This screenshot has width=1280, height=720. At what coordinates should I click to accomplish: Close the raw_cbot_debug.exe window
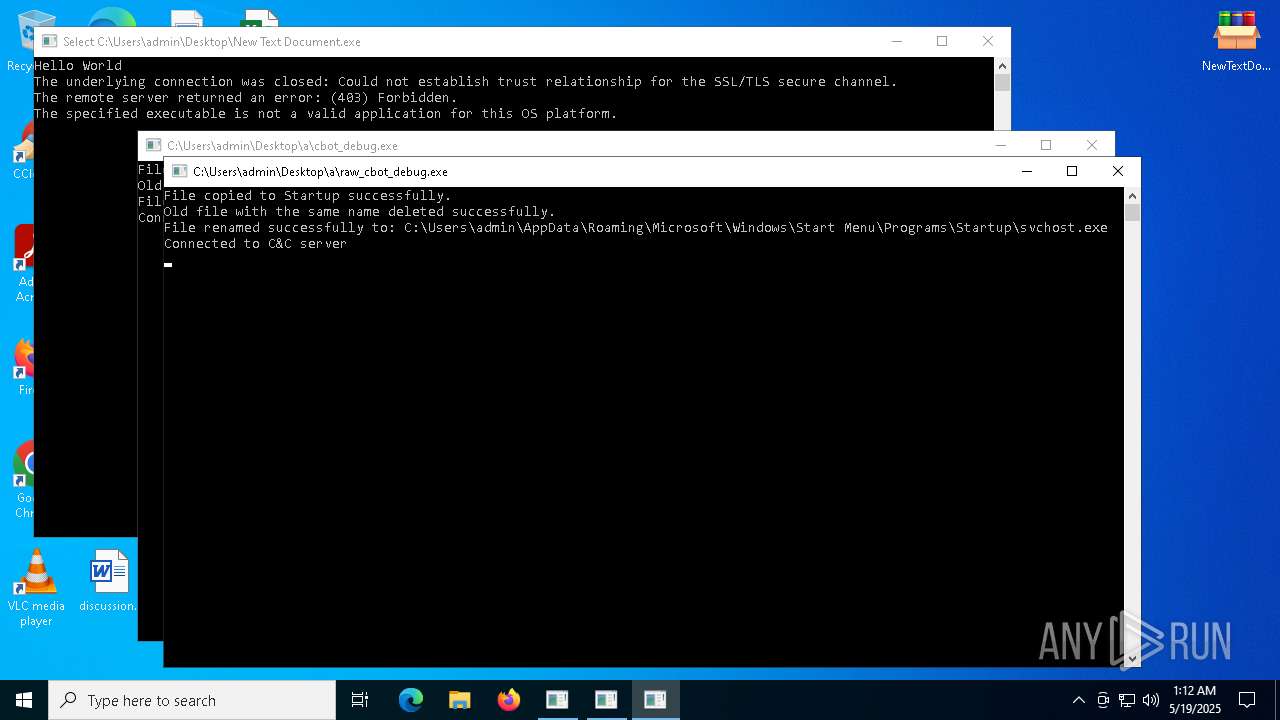(x=1118, y=172)
